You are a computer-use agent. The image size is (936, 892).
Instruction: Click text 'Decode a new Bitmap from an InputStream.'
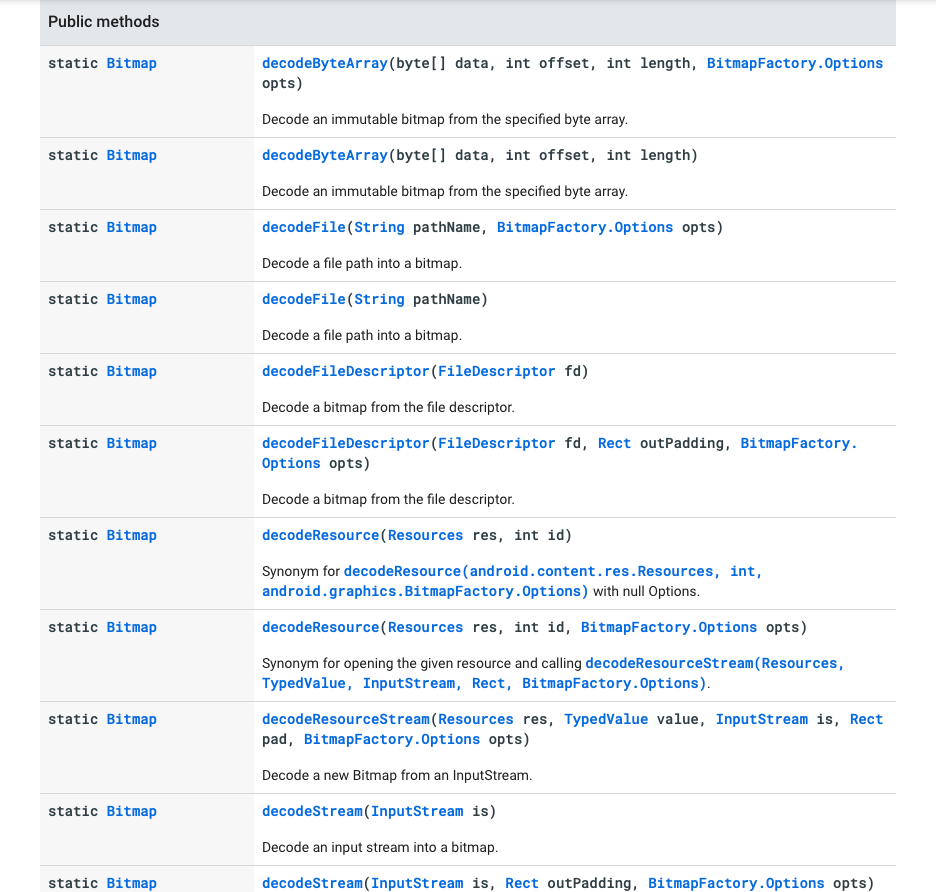[397, 776]
